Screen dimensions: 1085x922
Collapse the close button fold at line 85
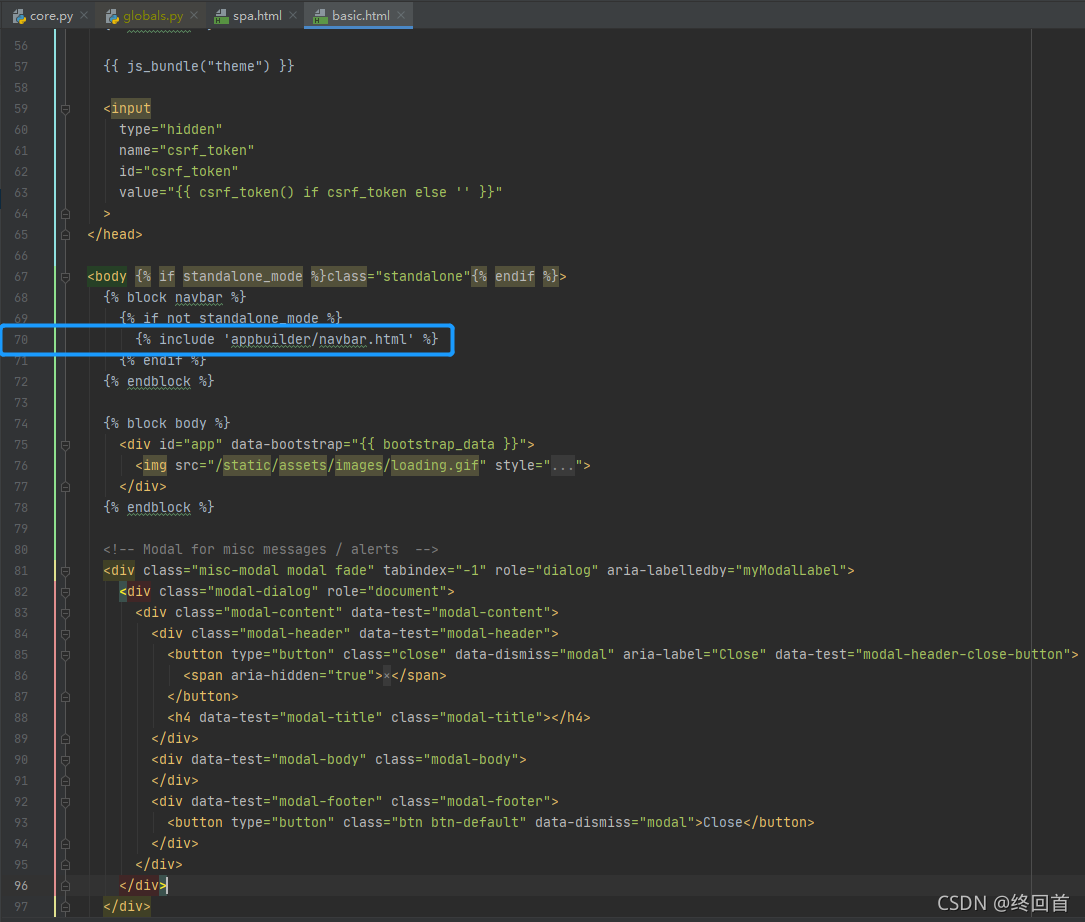(65, 655)
